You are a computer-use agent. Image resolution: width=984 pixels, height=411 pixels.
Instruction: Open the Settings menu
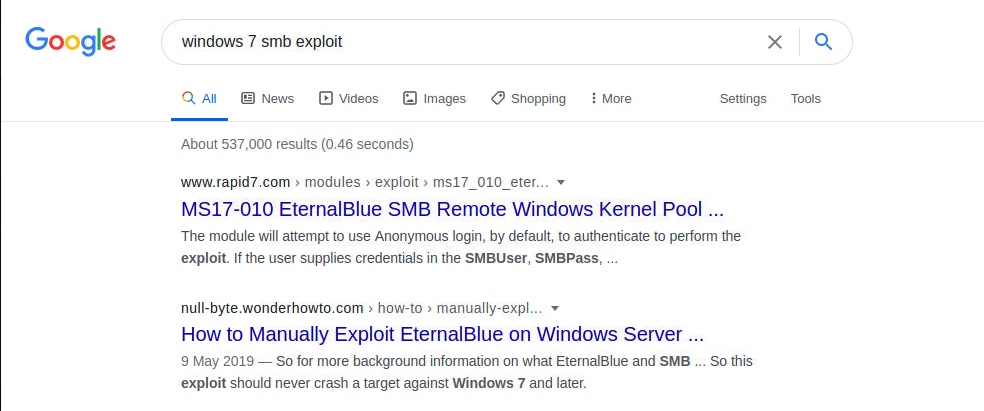(743, 98)
